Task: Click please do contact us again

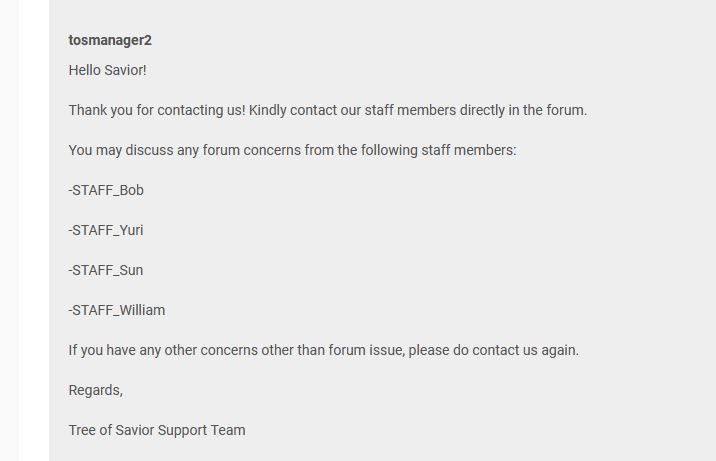Action: pos(494,351)
